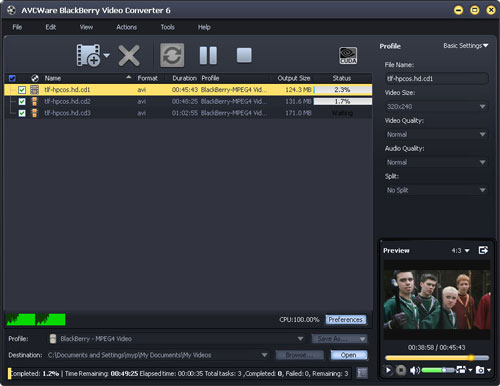Image resolution: width=500 pixels, height=386 pixels.
Task: Open the Basic Settings dropdown
Action: pos(466,46)
